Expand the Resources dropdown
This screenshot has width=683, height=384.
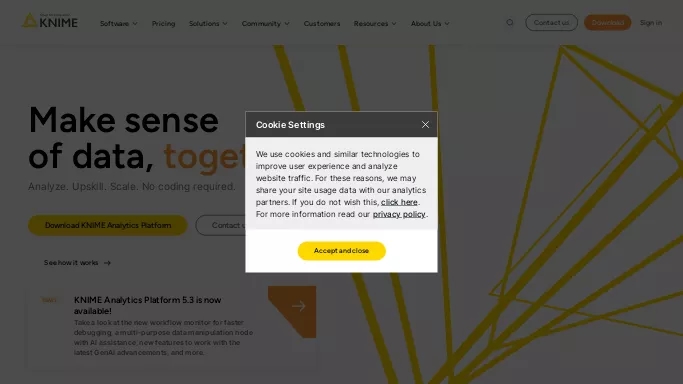[375, 24]
